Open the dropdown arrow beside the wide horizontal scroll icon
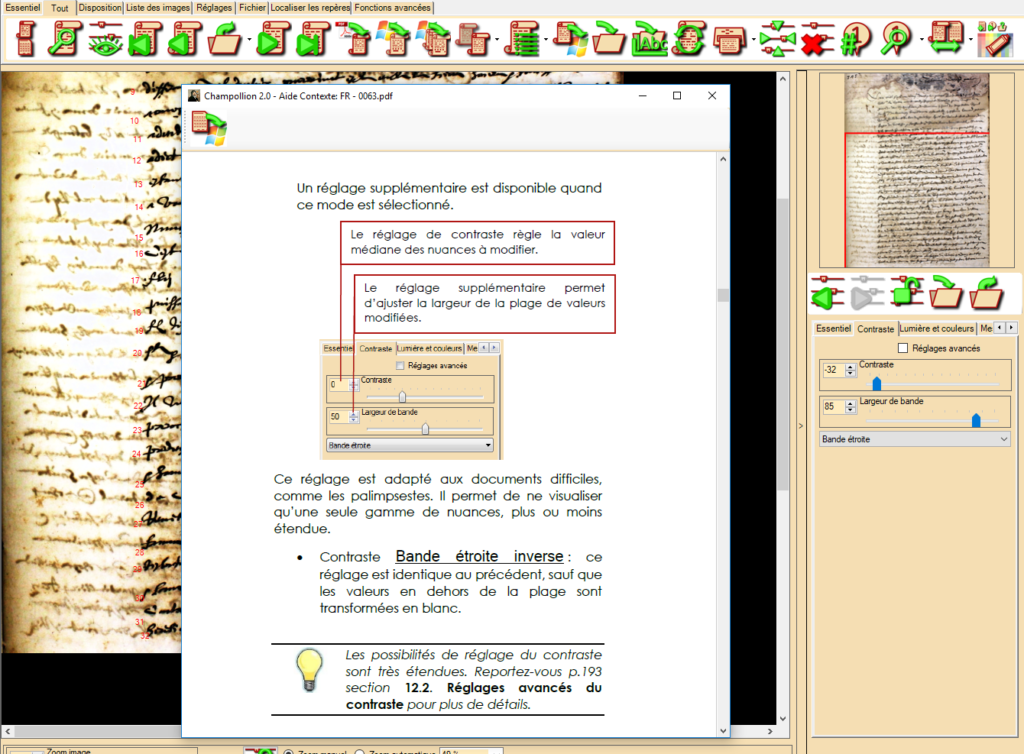Screen dimensions: 1024x754 (754, 40)
